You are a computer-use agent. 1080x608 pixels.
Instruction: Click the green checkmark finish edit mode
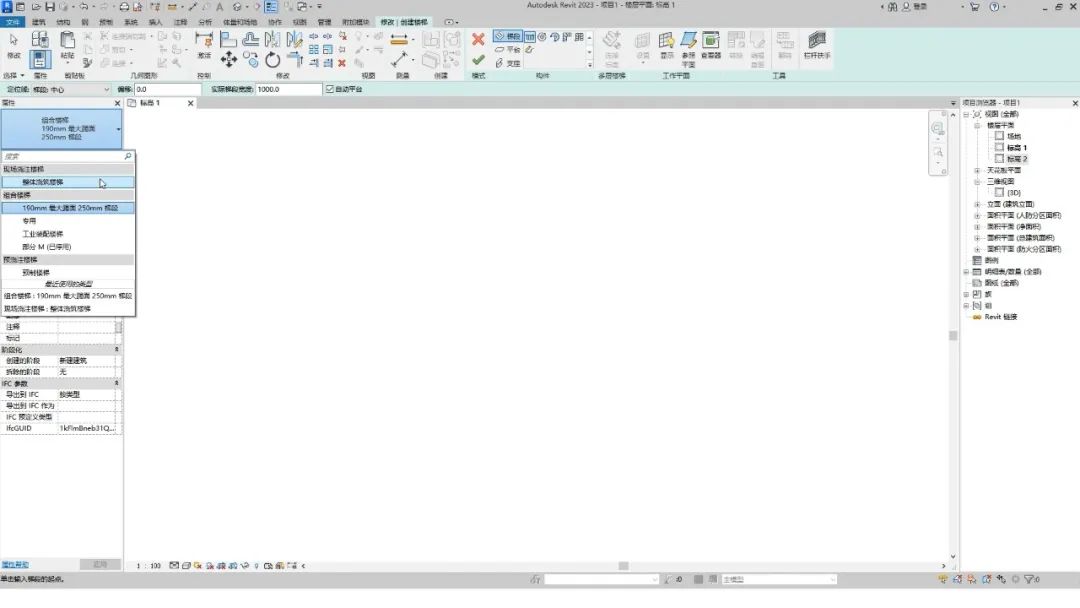click(478, 61)
